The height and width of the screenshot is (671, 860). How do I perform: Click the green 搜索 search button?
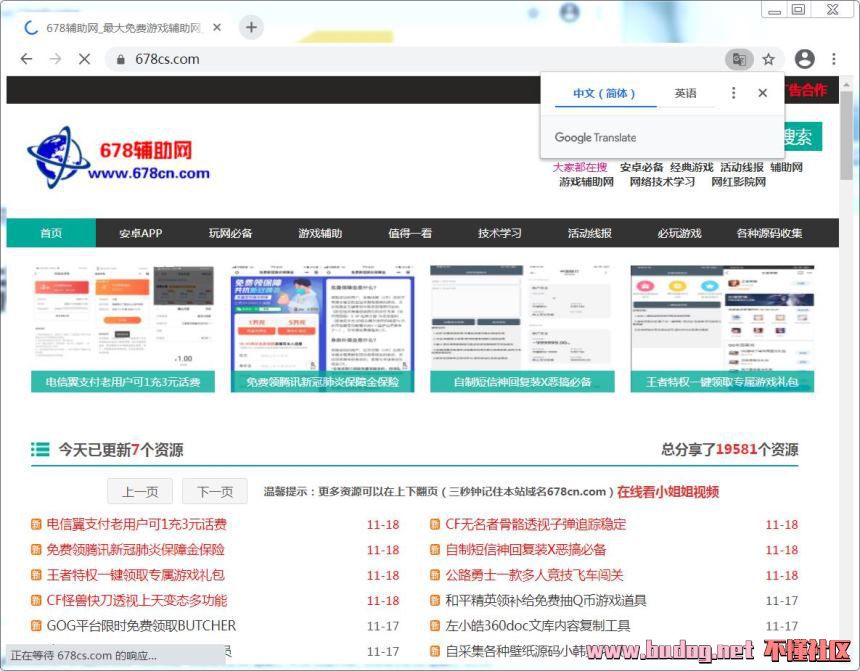click(x=800, y=136)
